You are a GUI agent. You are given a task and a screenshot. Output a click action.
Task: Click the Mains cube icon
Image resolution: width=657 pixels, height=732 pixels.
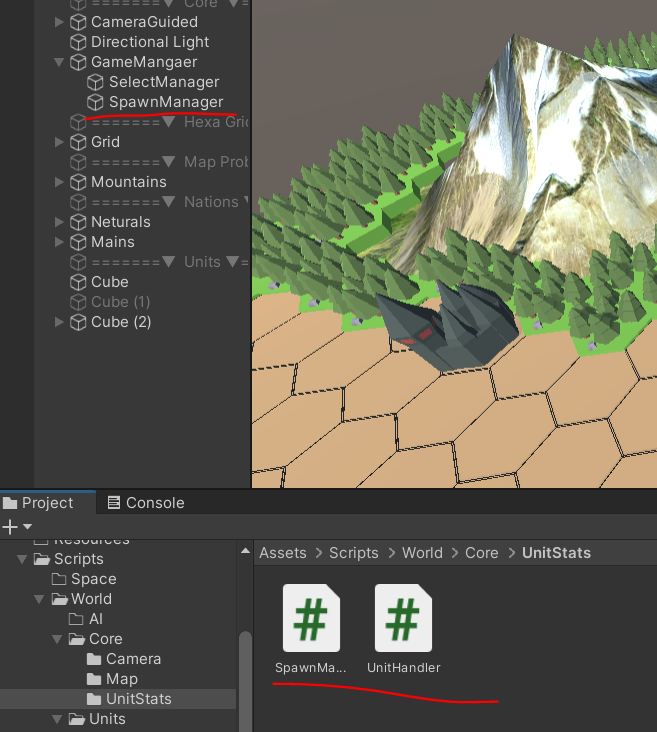click(x=78, y=242)
